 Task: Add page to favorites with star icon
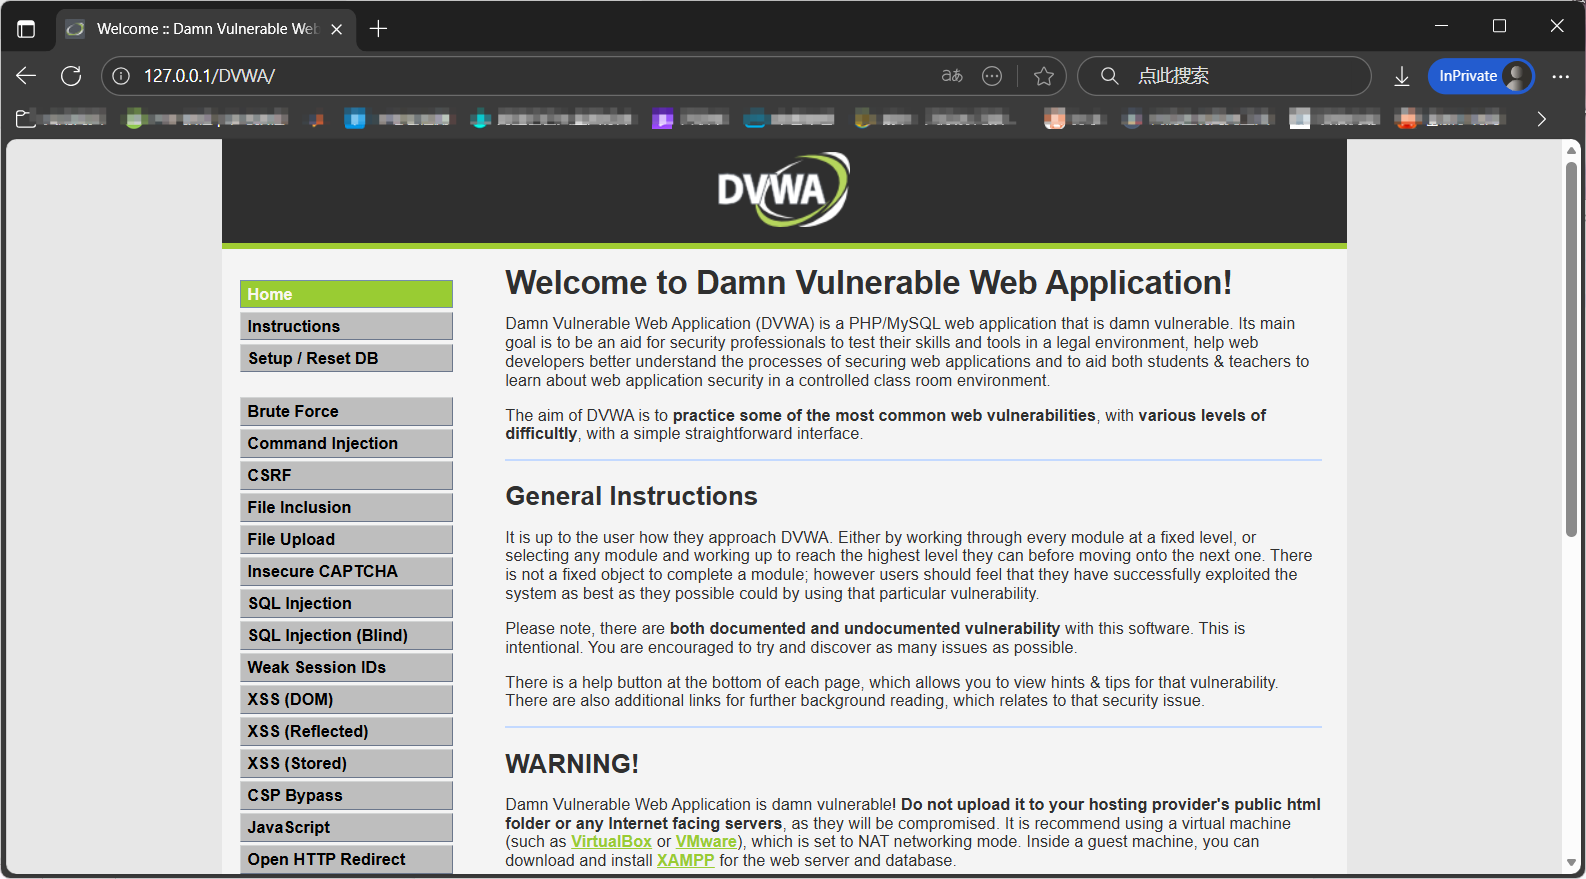[1044, 76]
